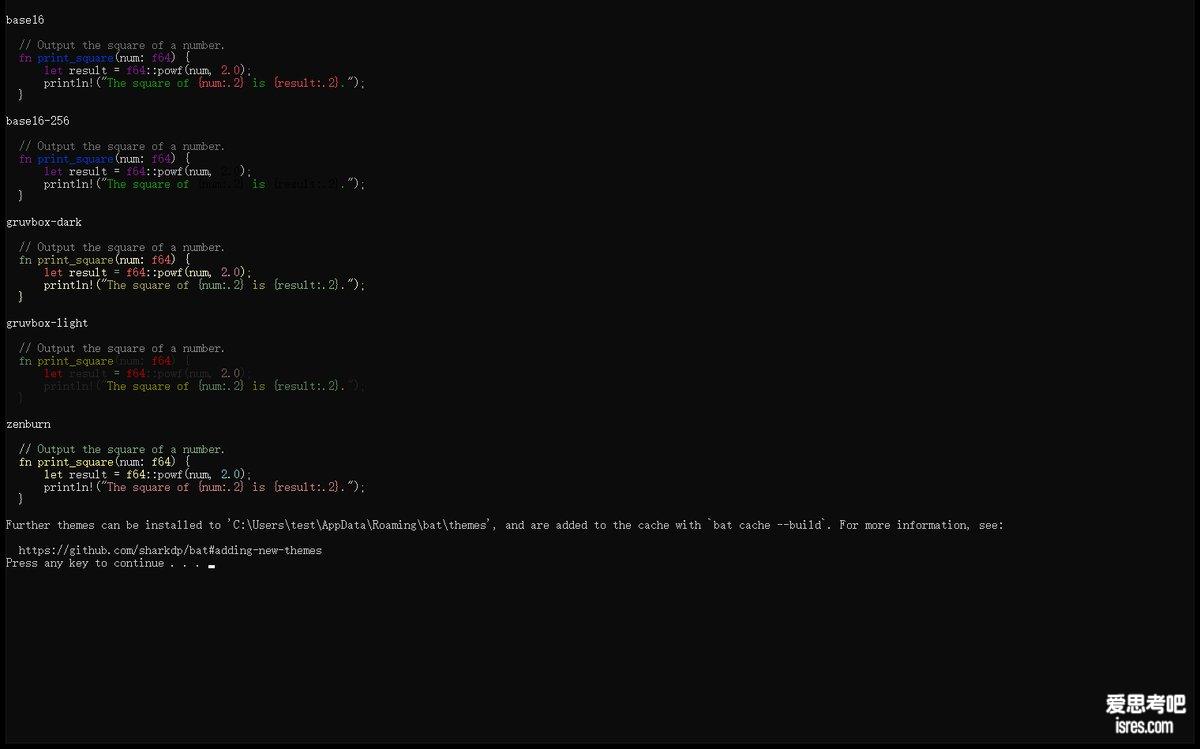Click "fn print_square" line in base16 sample
Image resolution: width=1200 pixels, height=749 pixels.
[x=105, y=58]
